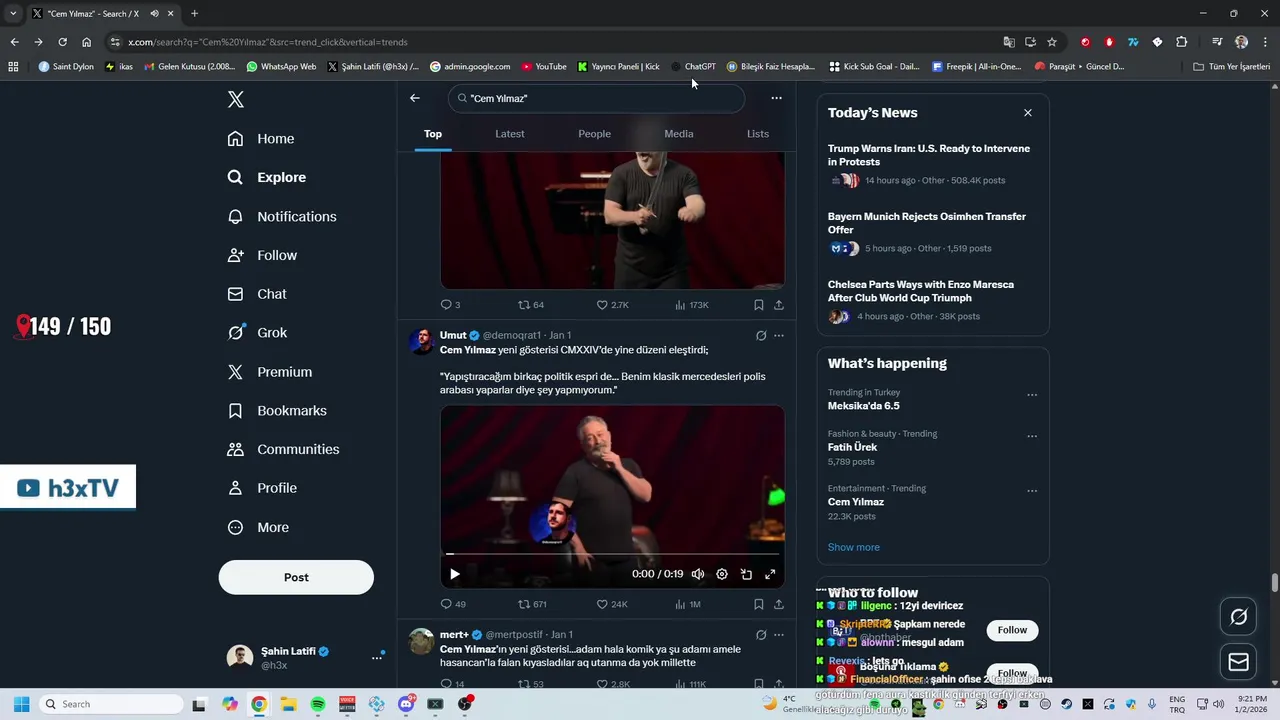Viewport: 1280px width, 720px height.
Task: Expand the More menu in the sidebar
Action: click(x=258, y=527)
